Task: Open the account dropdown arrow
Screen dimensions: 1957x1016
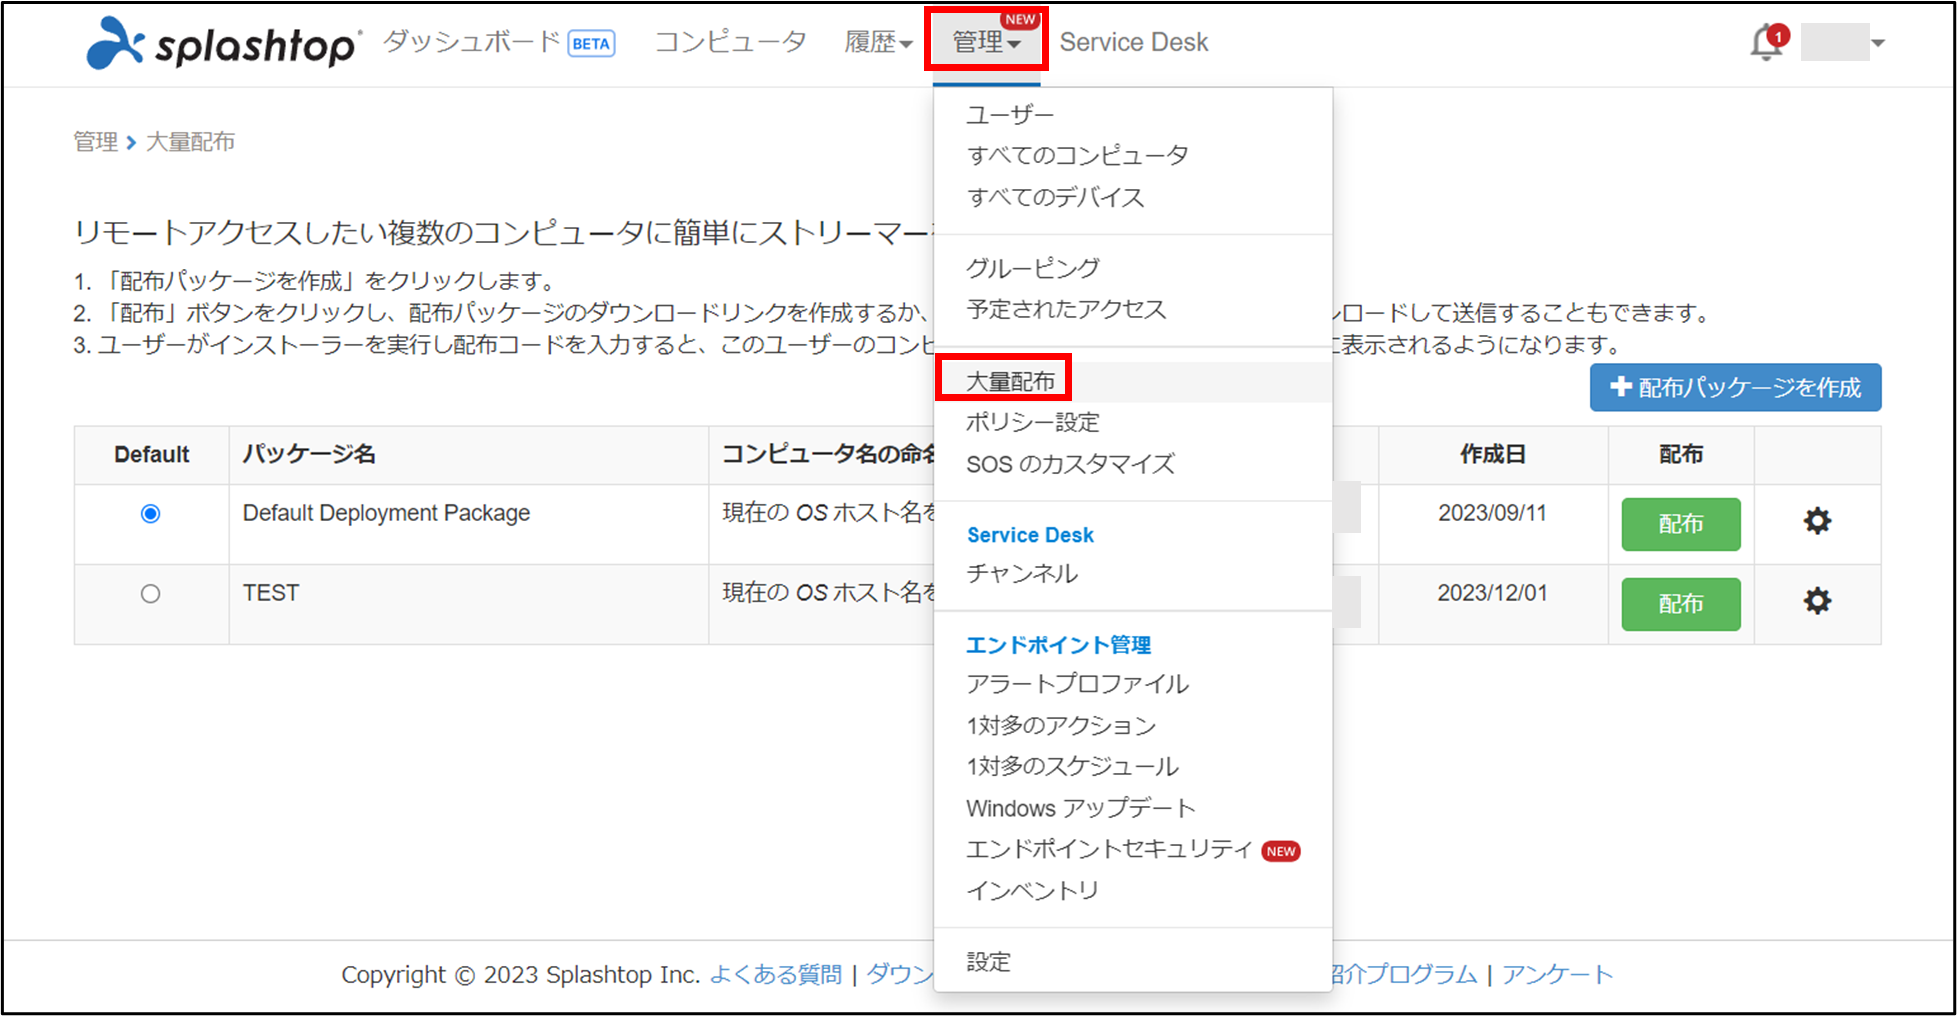Action: coord(1878,43)
